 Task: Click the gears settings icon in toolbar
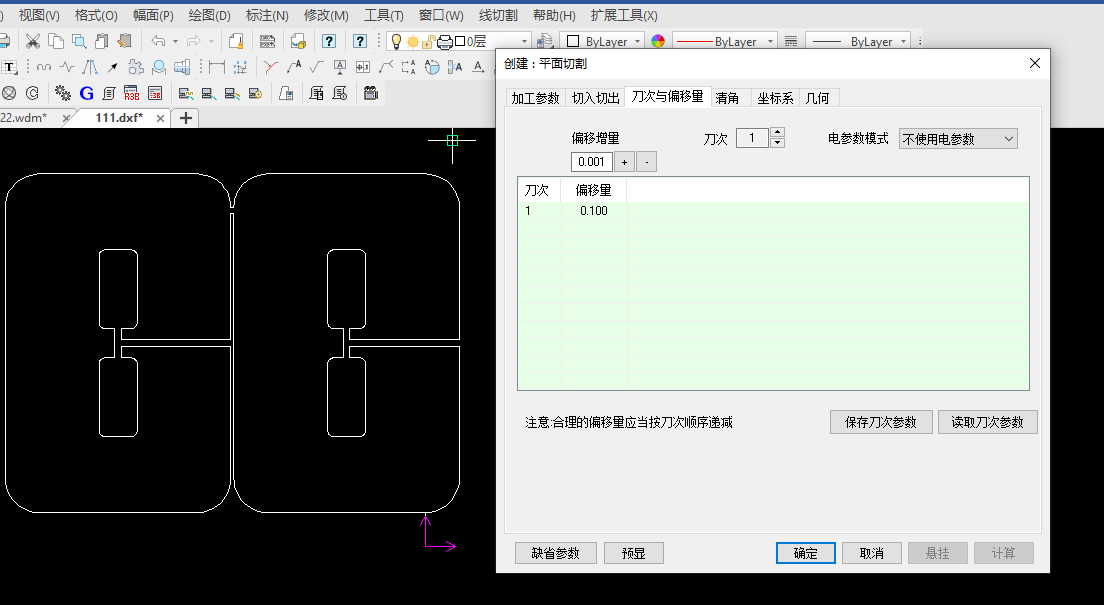tap(63, 93)
